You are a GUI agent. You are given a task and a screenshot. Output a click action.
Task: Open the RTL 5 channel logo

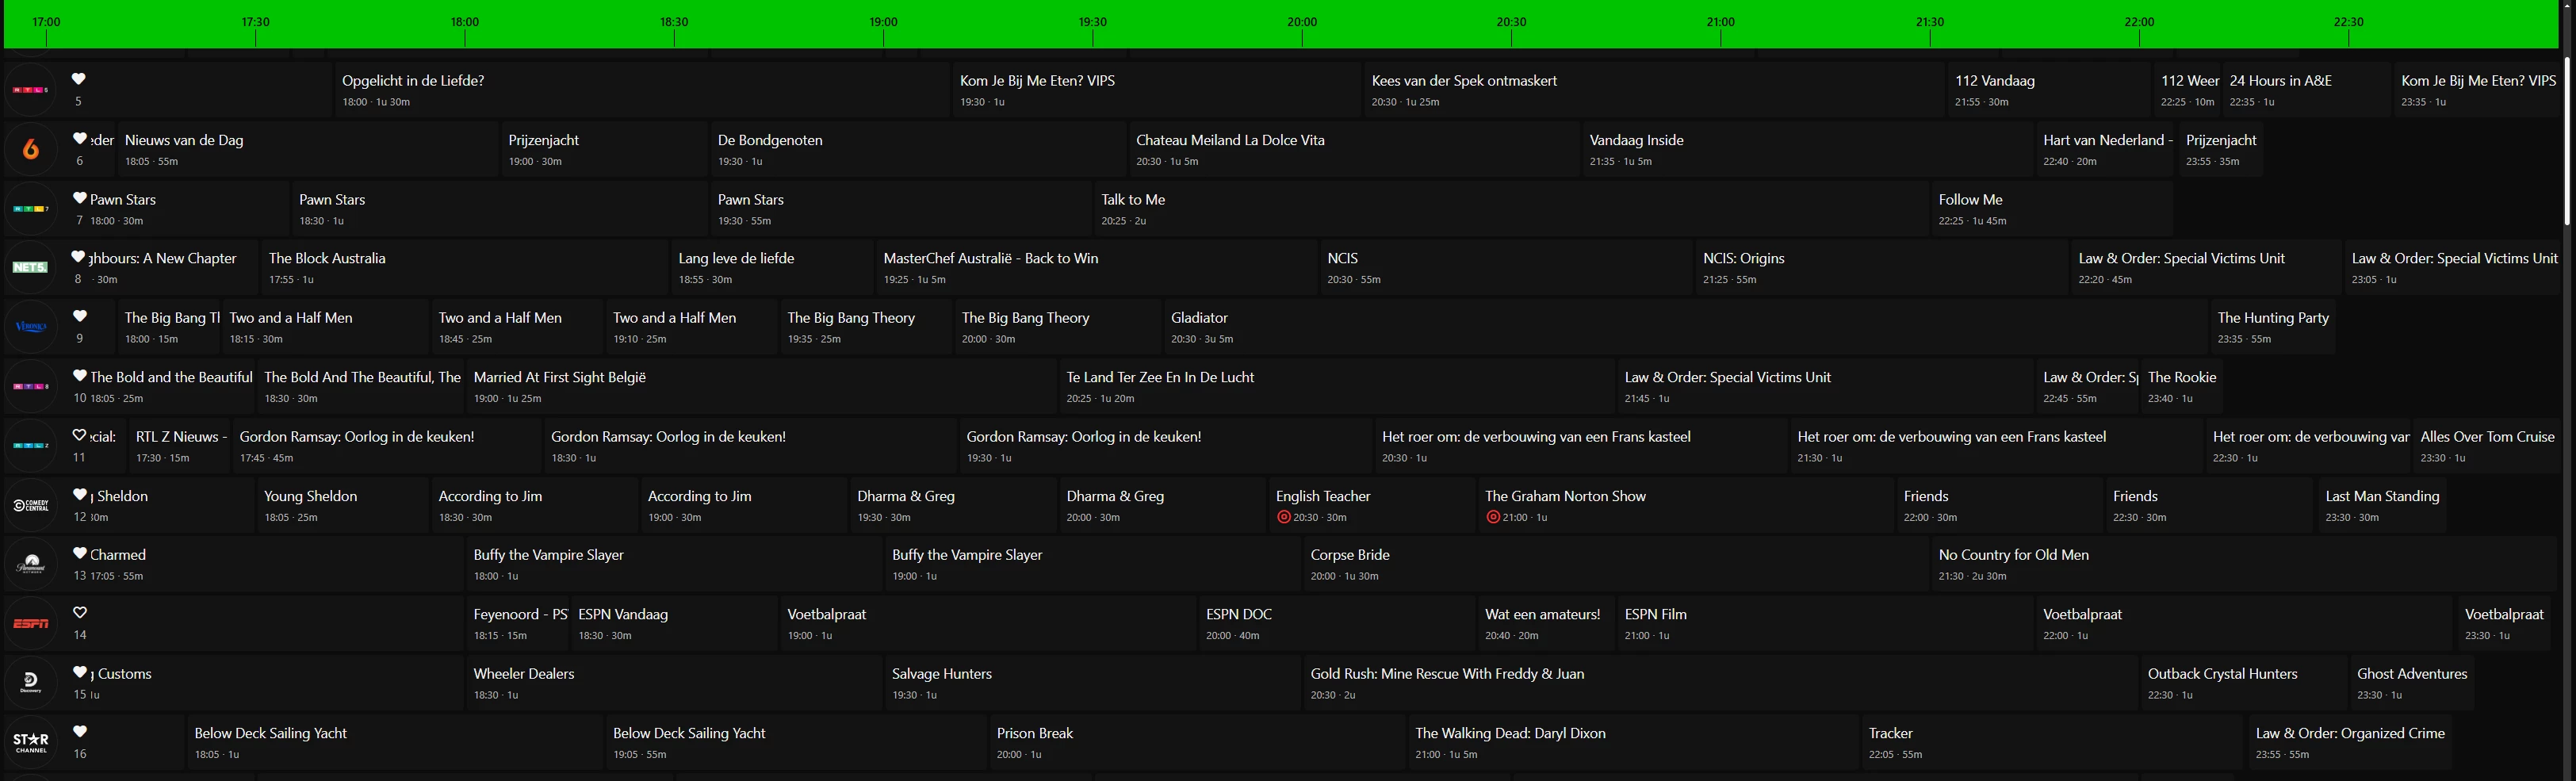click(30, 90)
